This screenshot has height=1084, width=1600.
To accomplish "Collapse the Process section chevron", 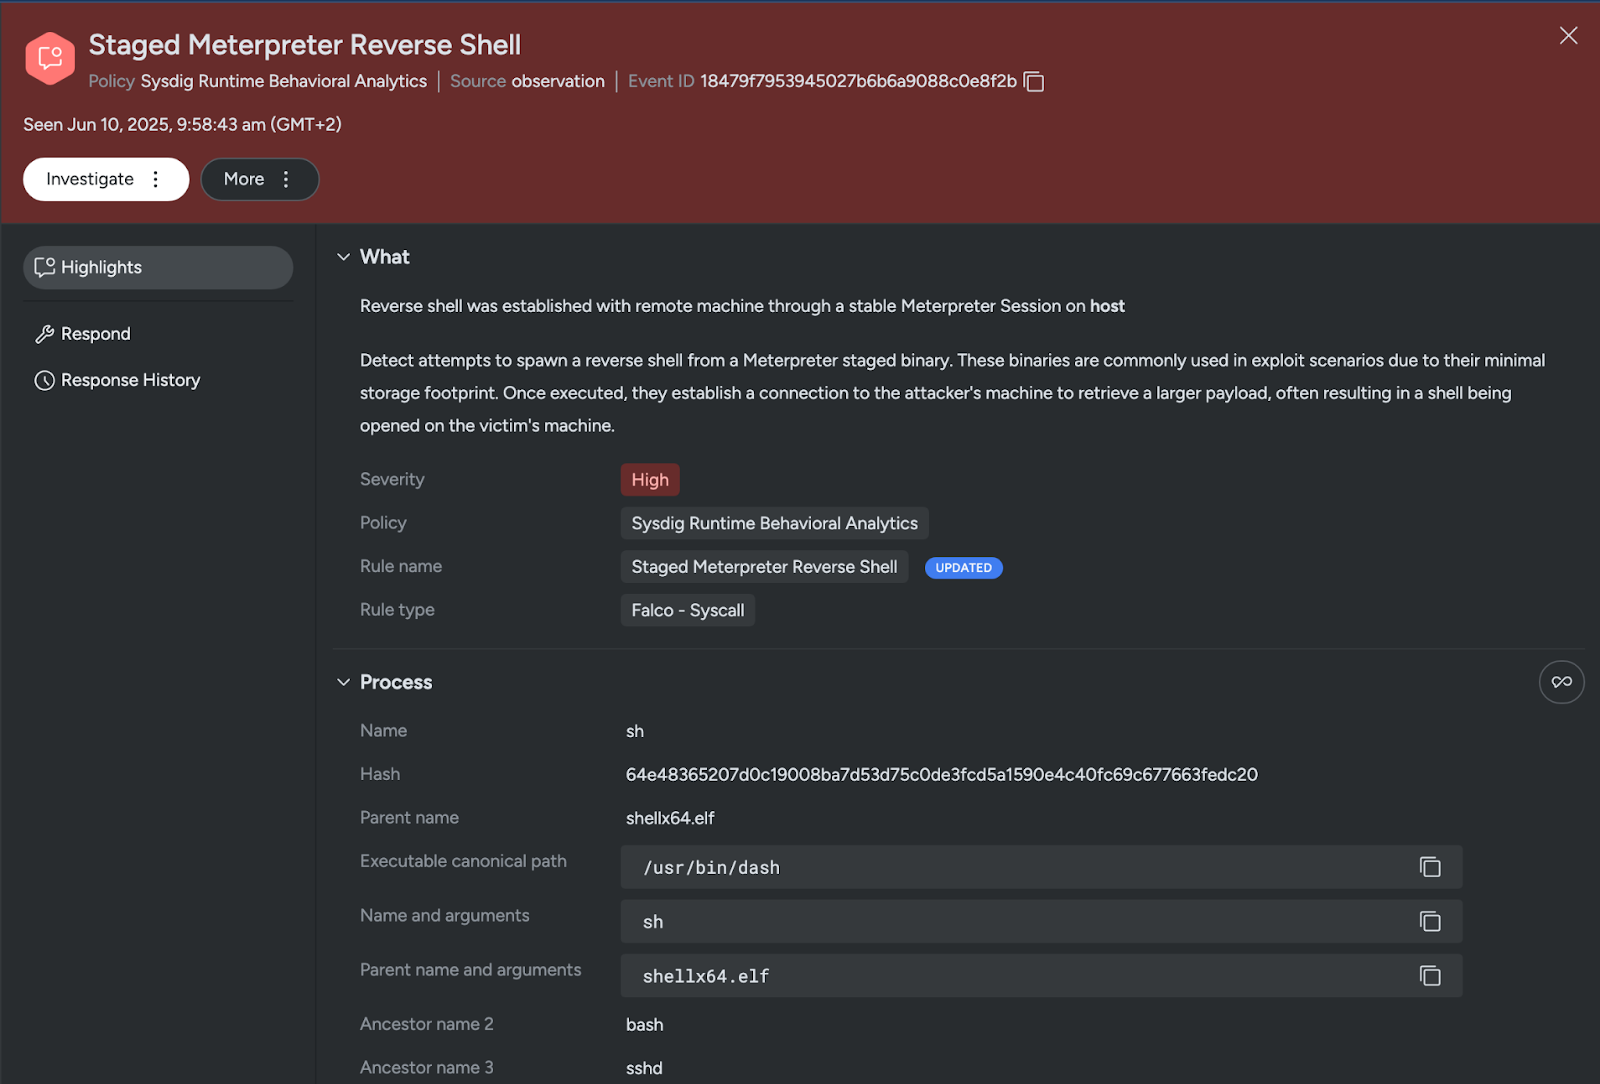I will [x=343, y=682].
